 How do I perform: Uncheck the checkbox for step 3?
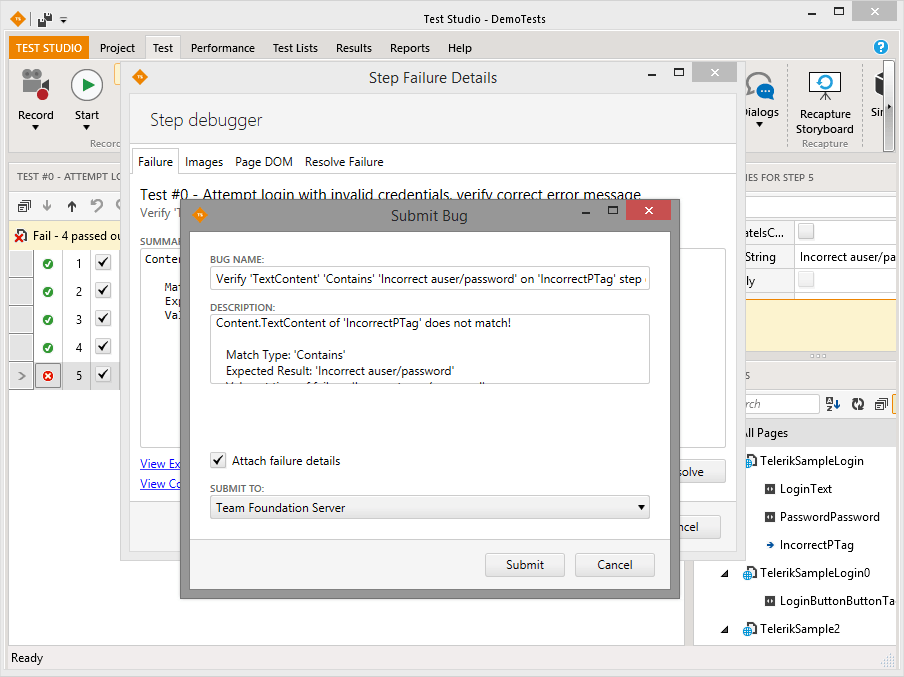(x=103, y=318)
